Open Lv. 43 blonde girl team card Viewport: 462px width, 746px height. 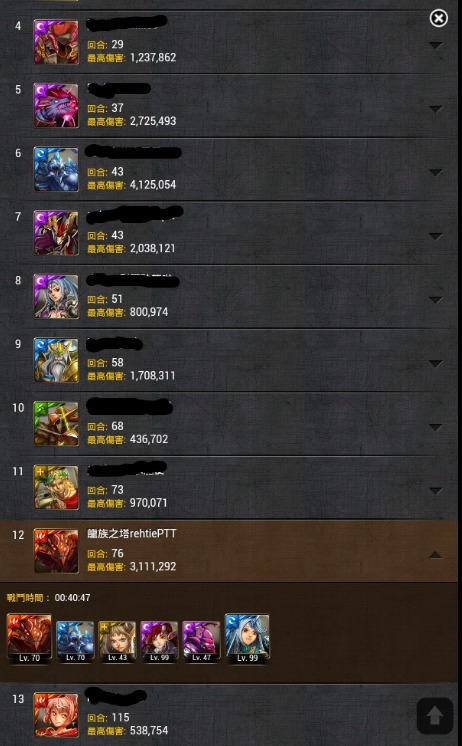click(x=117, y=641)
